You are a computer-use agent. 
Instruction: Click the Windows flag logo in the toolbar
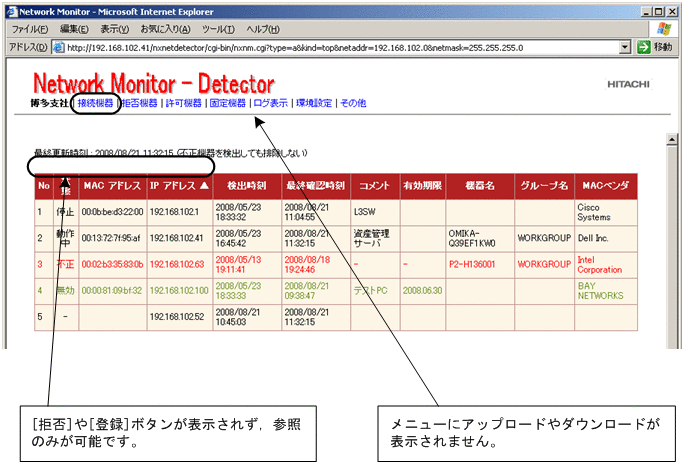[x=664, y=29]
